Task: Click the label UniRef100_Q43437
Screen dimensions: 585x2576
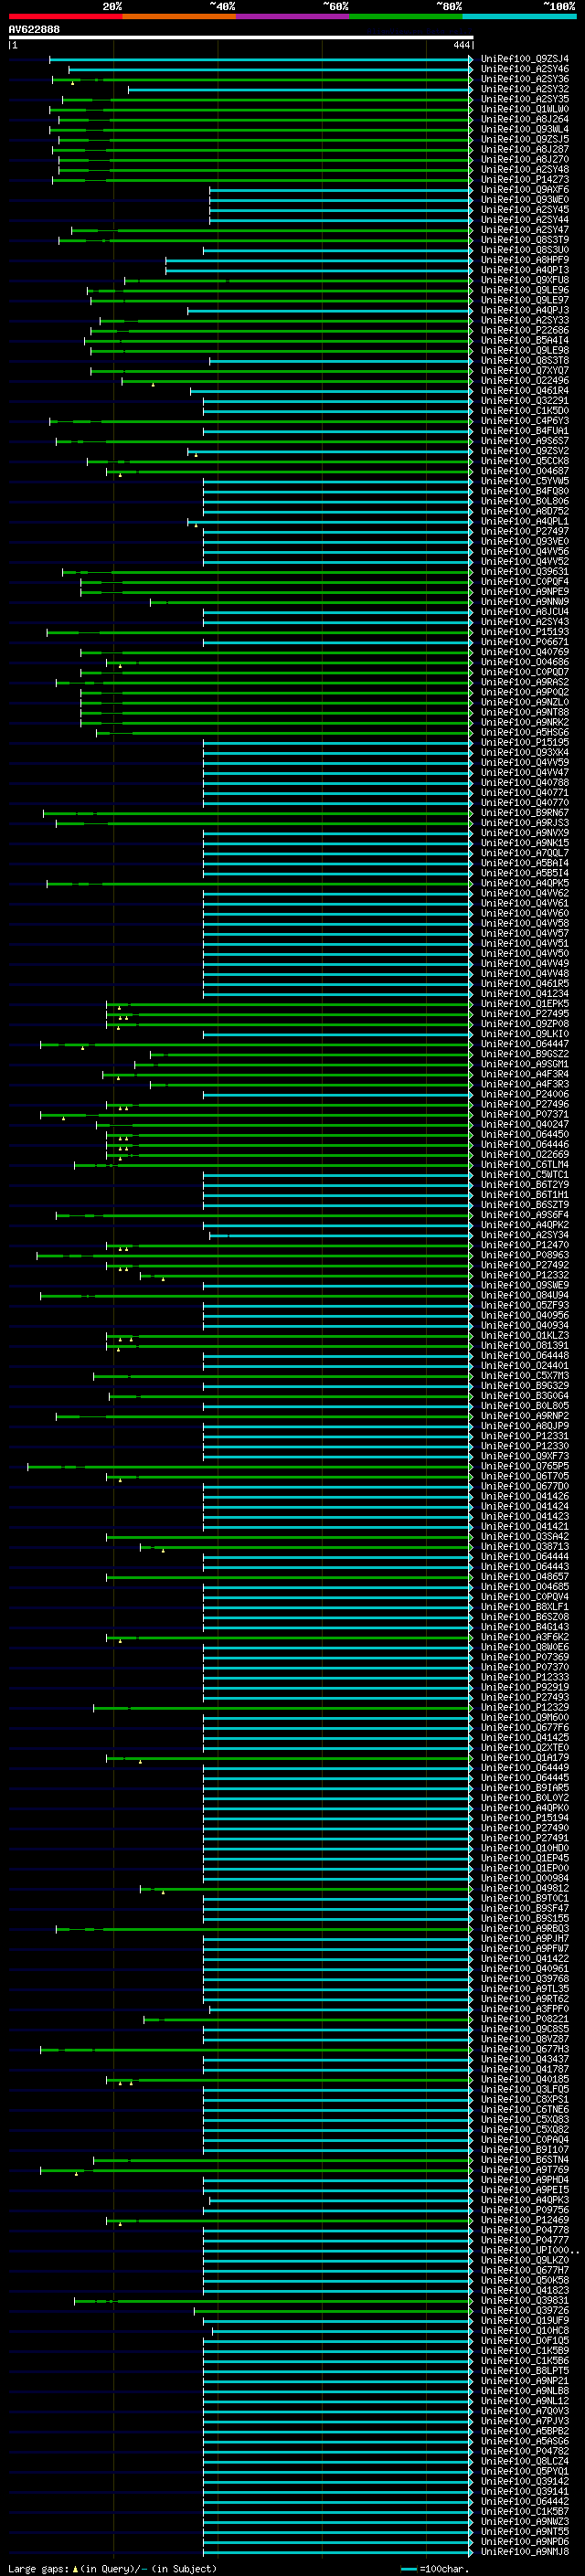Action: [x=524, y=2059]
